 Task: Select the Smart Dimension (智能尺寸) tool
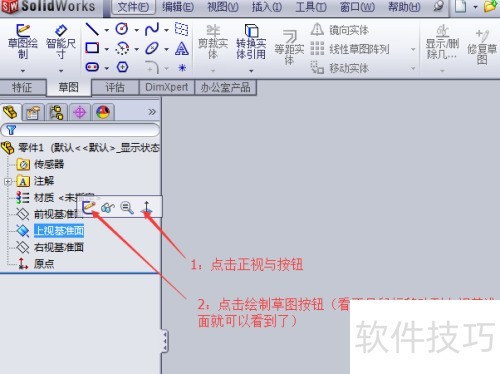click(61, 42)
